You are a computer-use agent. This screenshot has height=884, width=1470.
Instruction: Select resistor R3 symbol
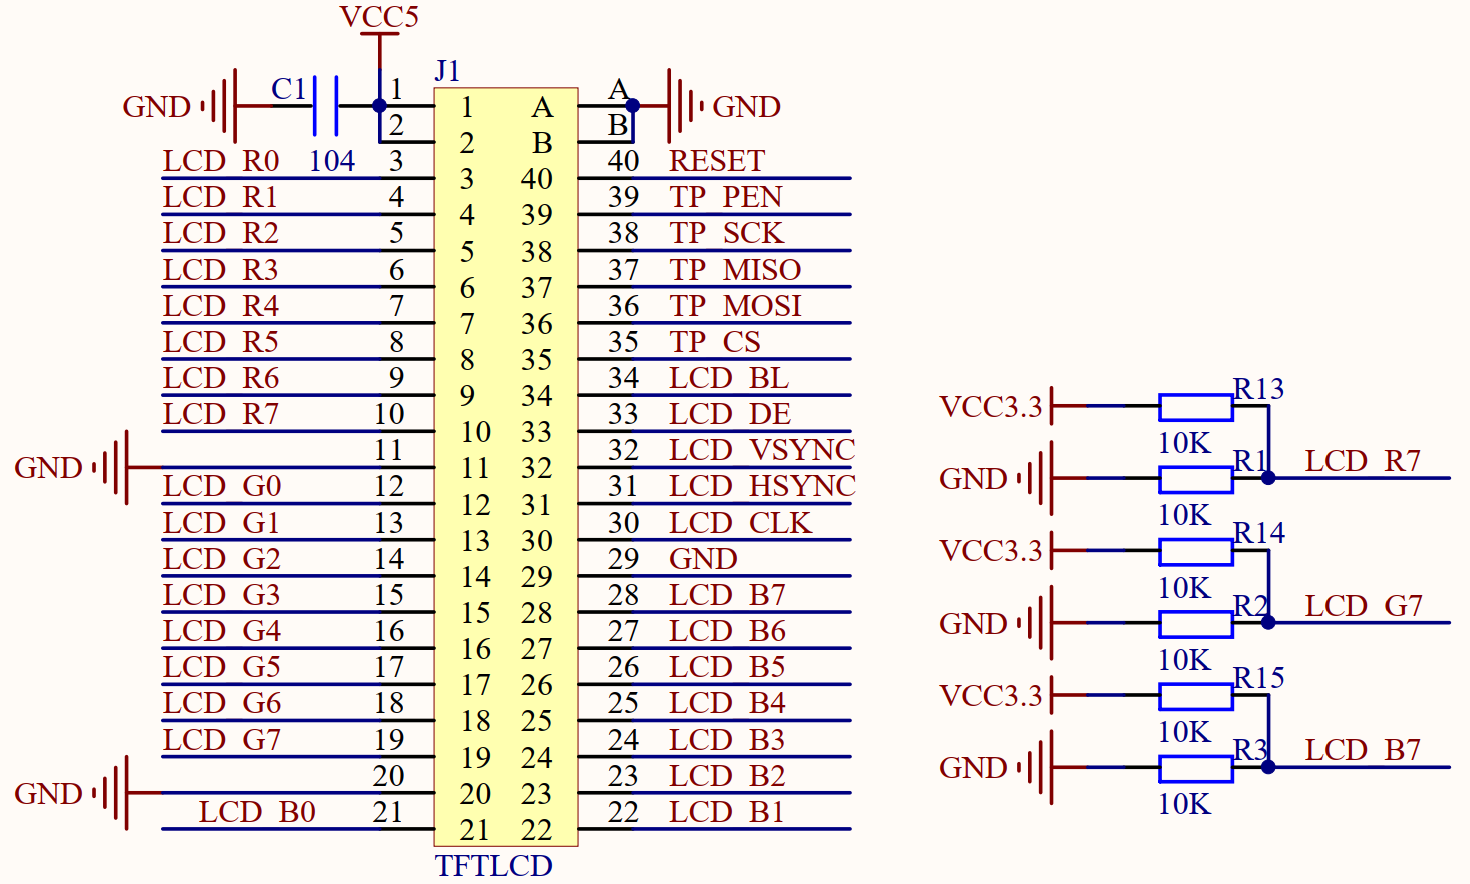(x=1195, y=768)
